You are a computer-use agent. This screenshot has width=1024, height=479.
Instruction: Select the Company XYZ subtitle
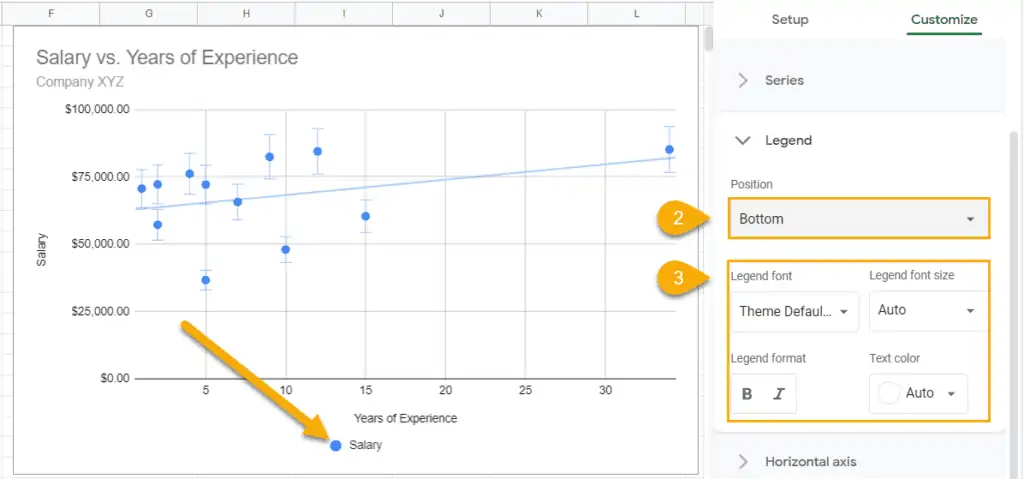coord(79,82)
